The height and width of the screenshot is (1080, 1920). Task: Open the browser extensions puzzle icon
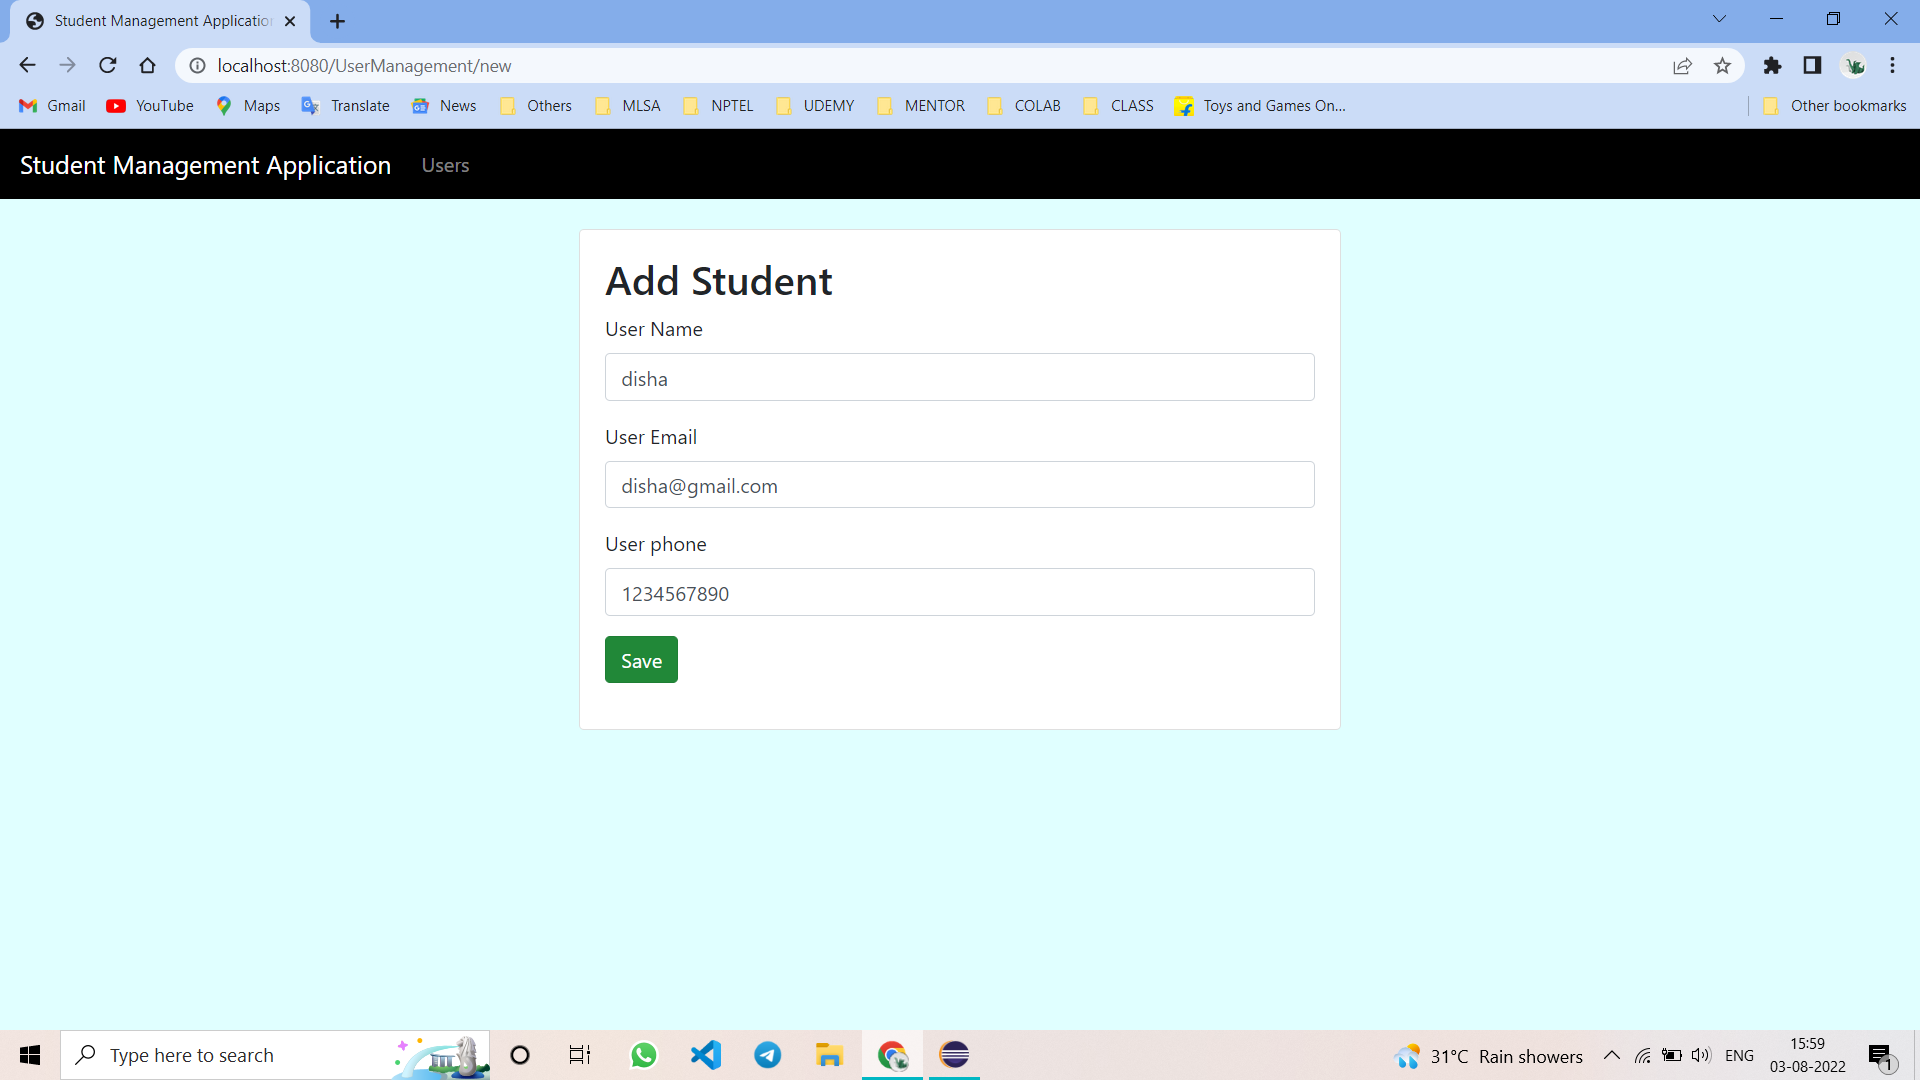click(1772, 65)
